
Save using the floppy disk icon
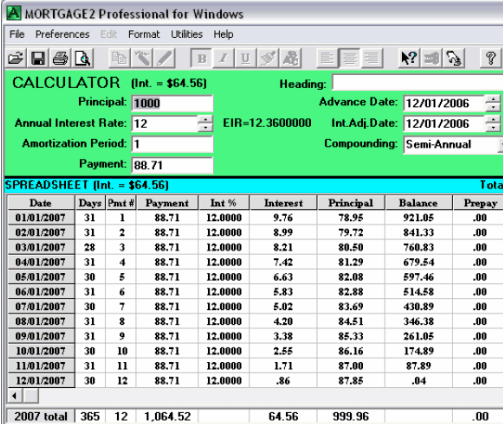[x=38, y=58]
